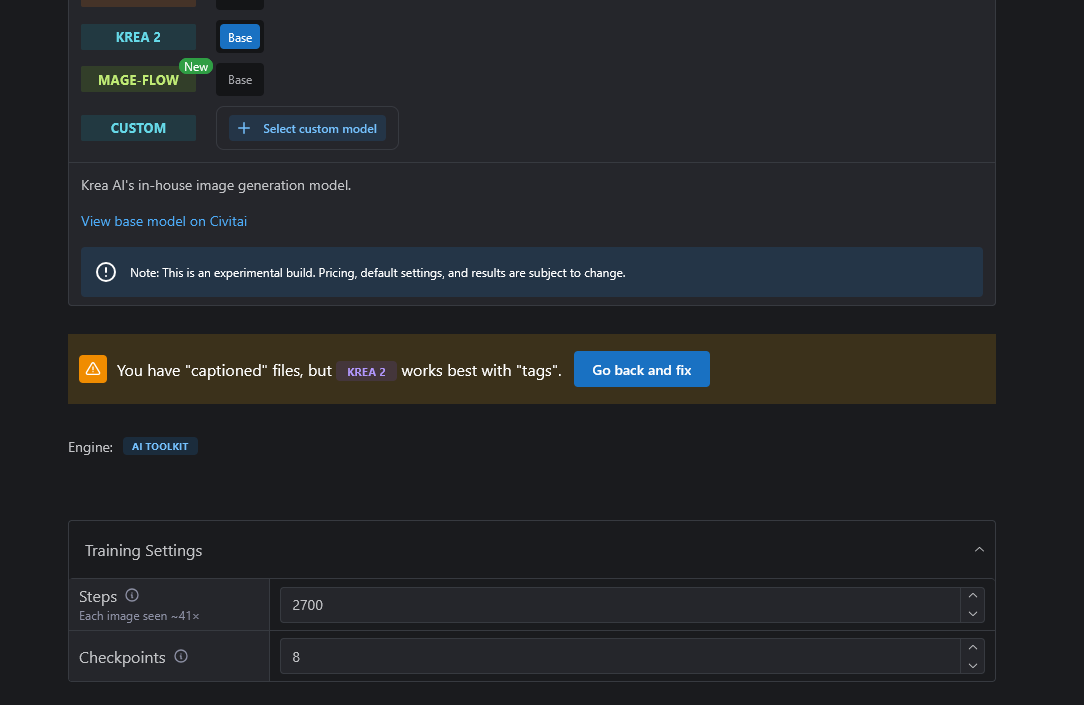
Task: Click Go back and fix button
Action: tap(642, 369)
